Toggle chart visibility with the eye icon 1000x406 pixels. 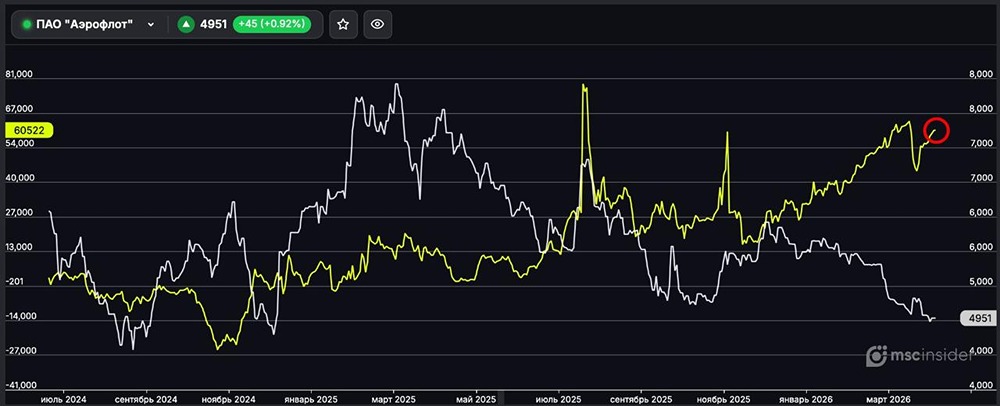[378, 24]
